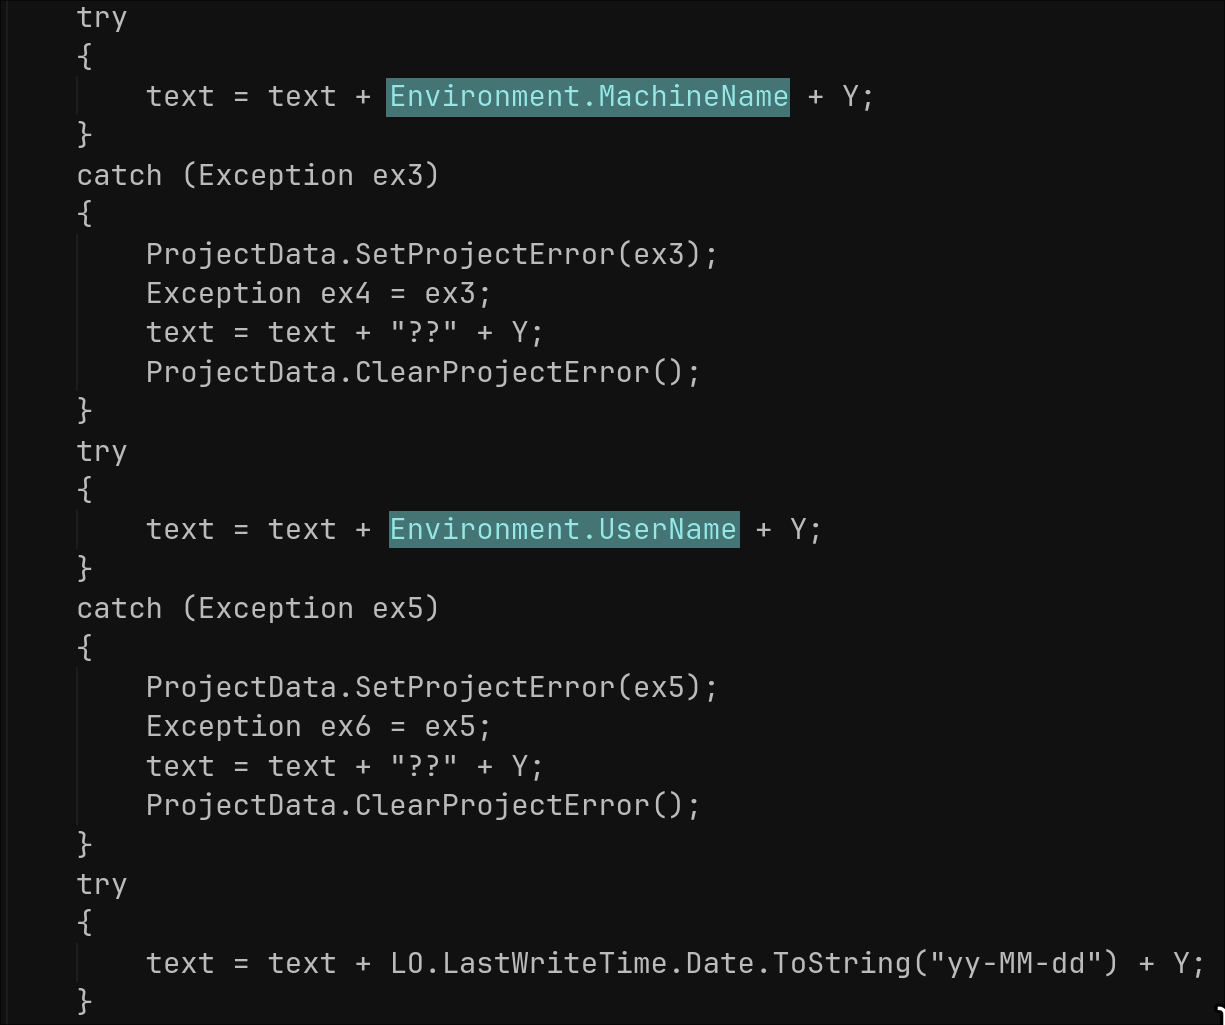This screenshot has height=1025, width=1225.
Task: Click the ProjectData.SetProjectError(ex5) call
Action: pos(431,687)
